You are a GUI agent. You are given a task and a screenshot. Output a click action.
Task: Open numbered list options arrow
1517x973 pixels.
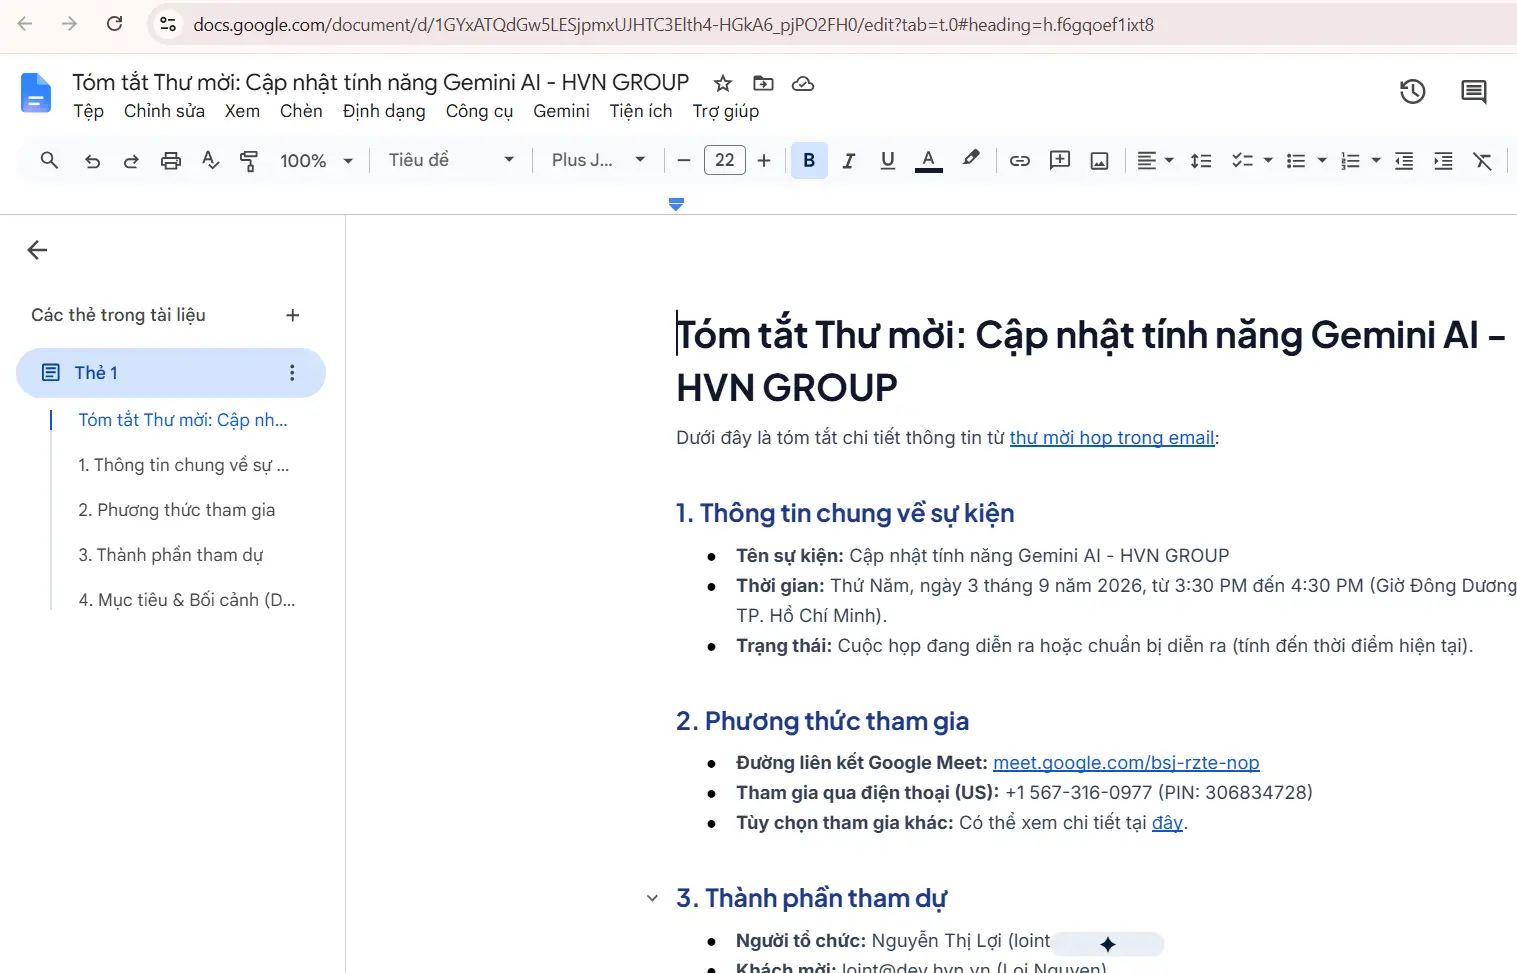coord(1376,161)
